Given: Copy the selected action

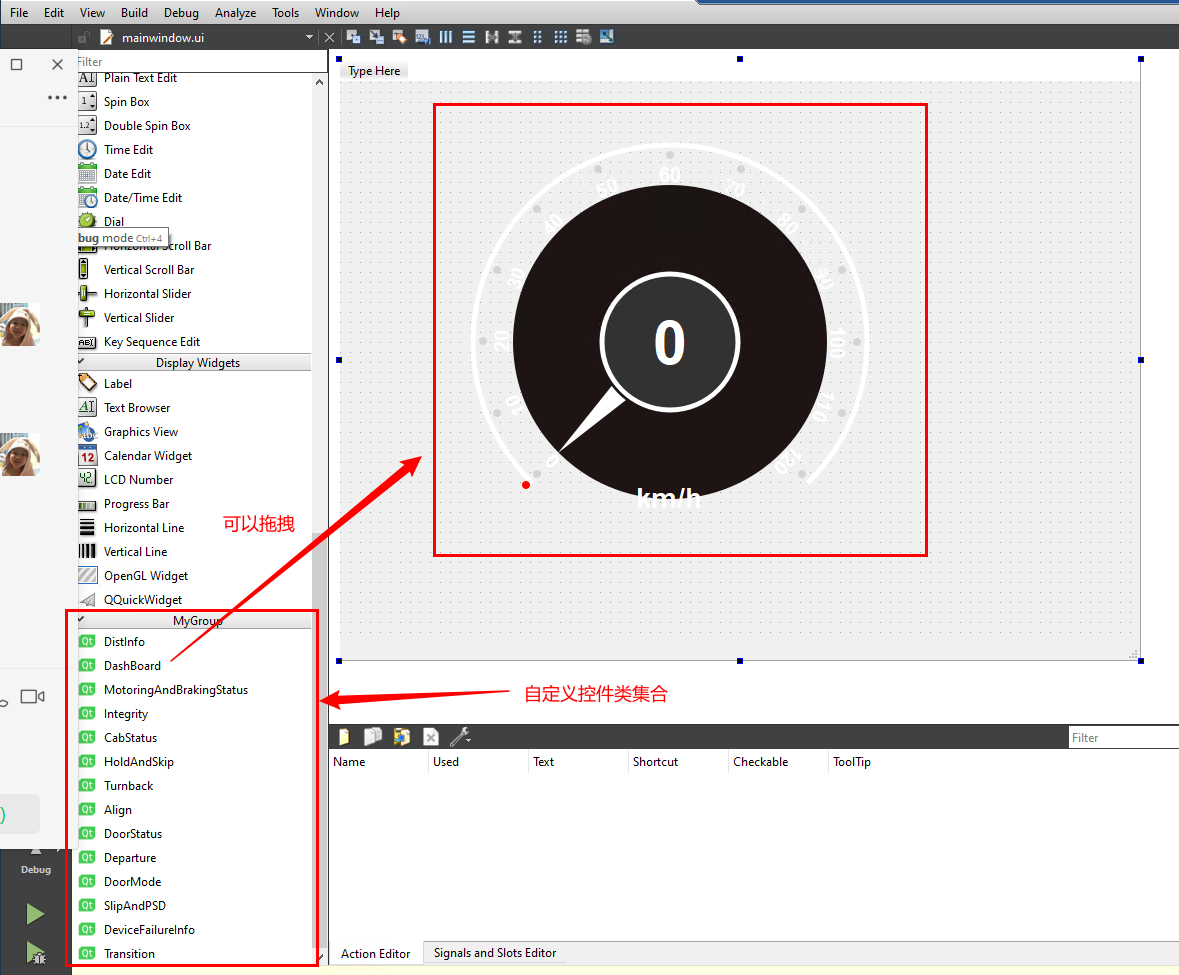Looking at the screenshot, I should coord(373,737).
